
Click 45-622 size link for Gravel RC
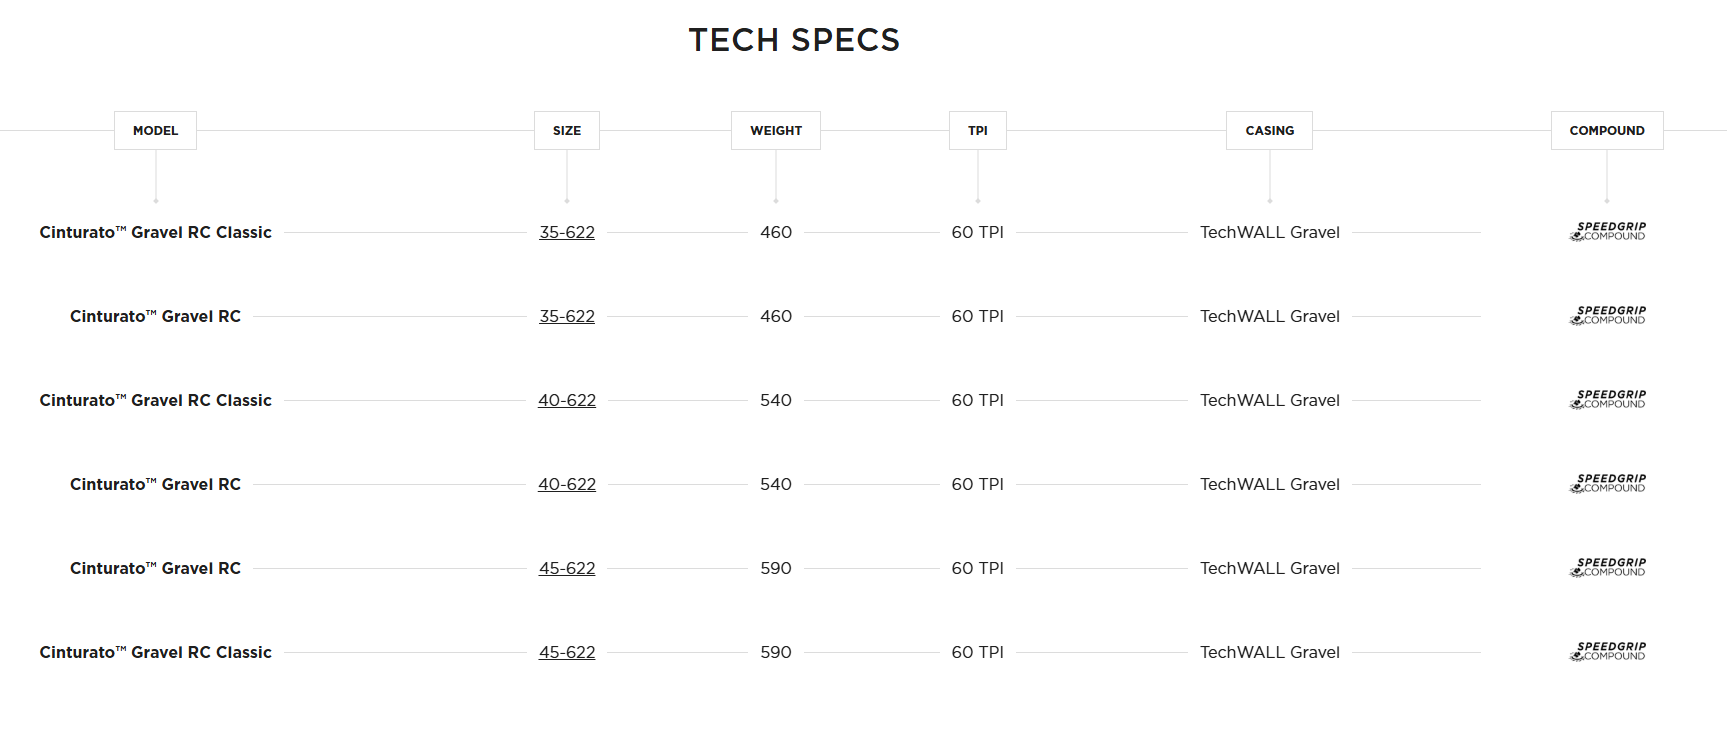click(567, 568)
